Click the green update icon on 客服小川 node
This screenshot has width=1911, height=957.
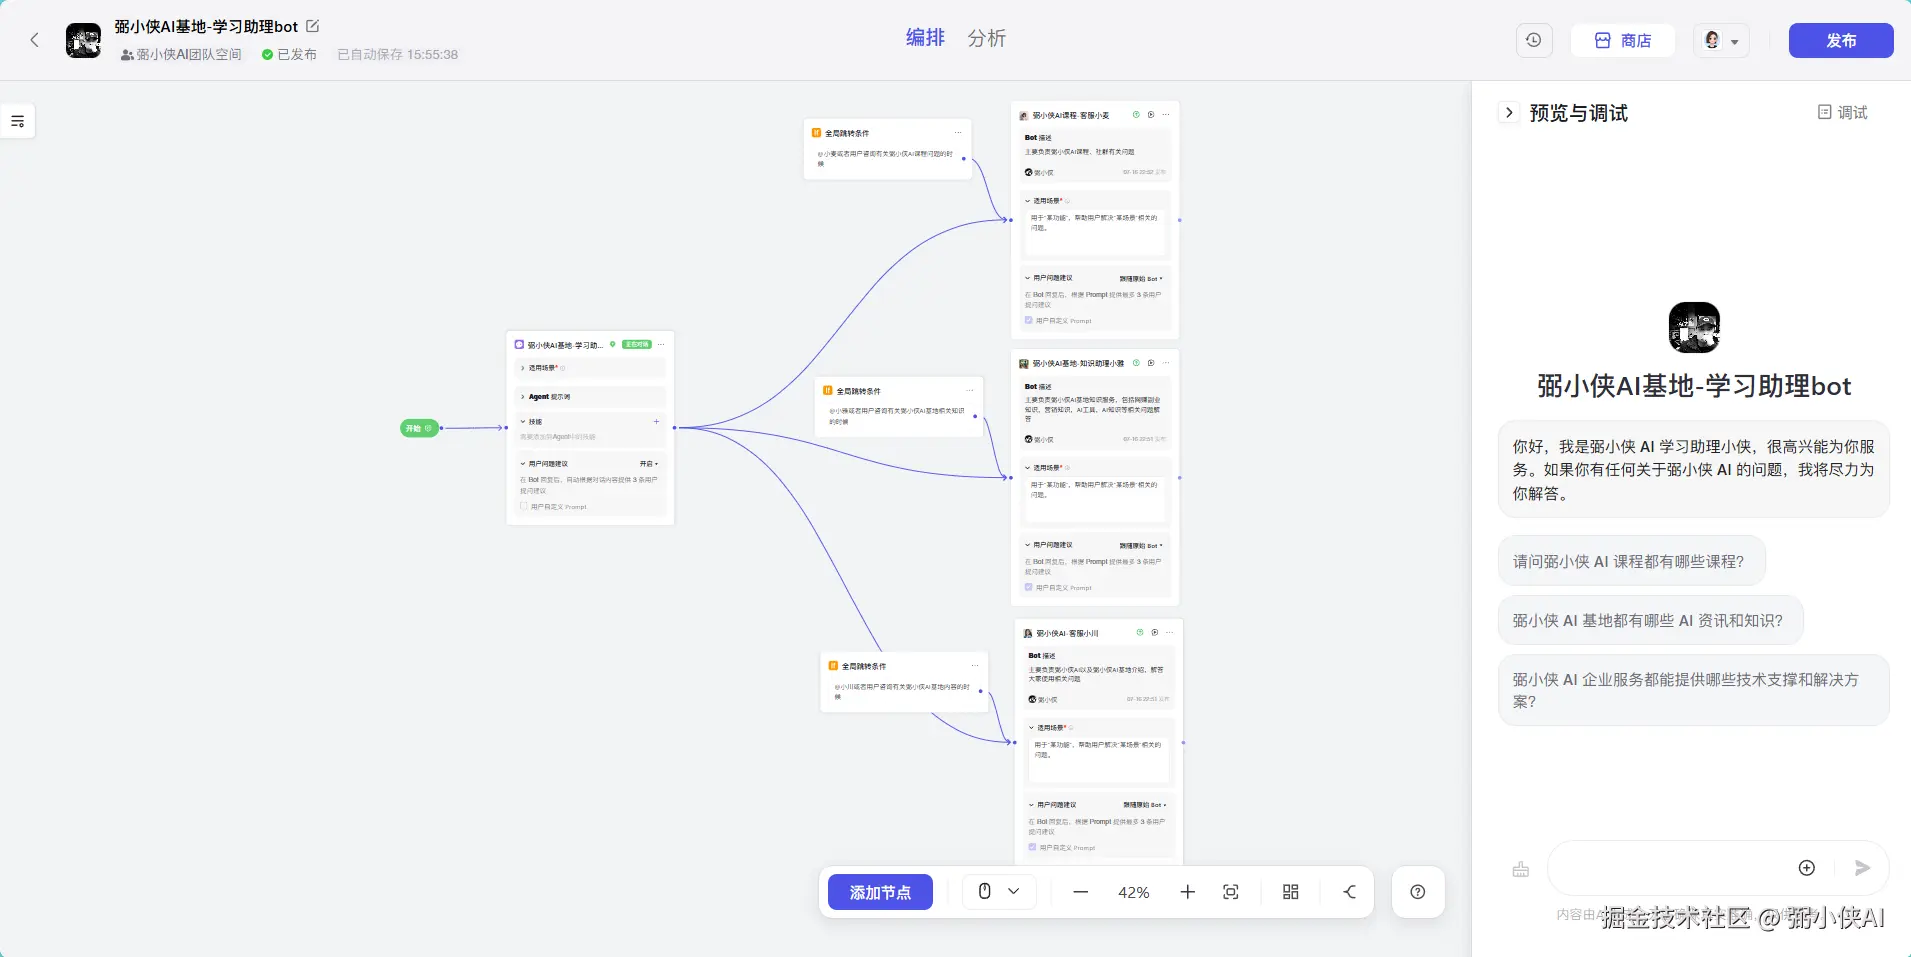pyautogui.click(x=1140, y=633)
